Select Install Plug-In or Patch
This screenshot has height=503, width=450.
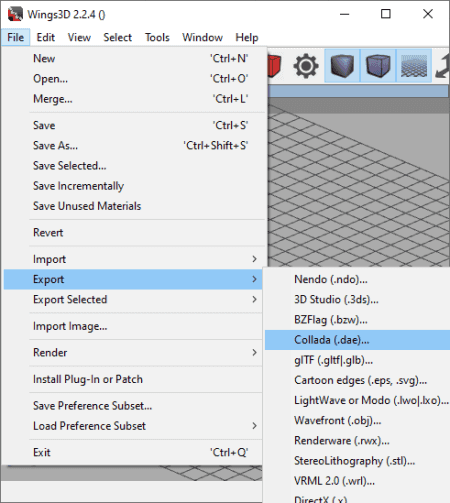point(133,379)
